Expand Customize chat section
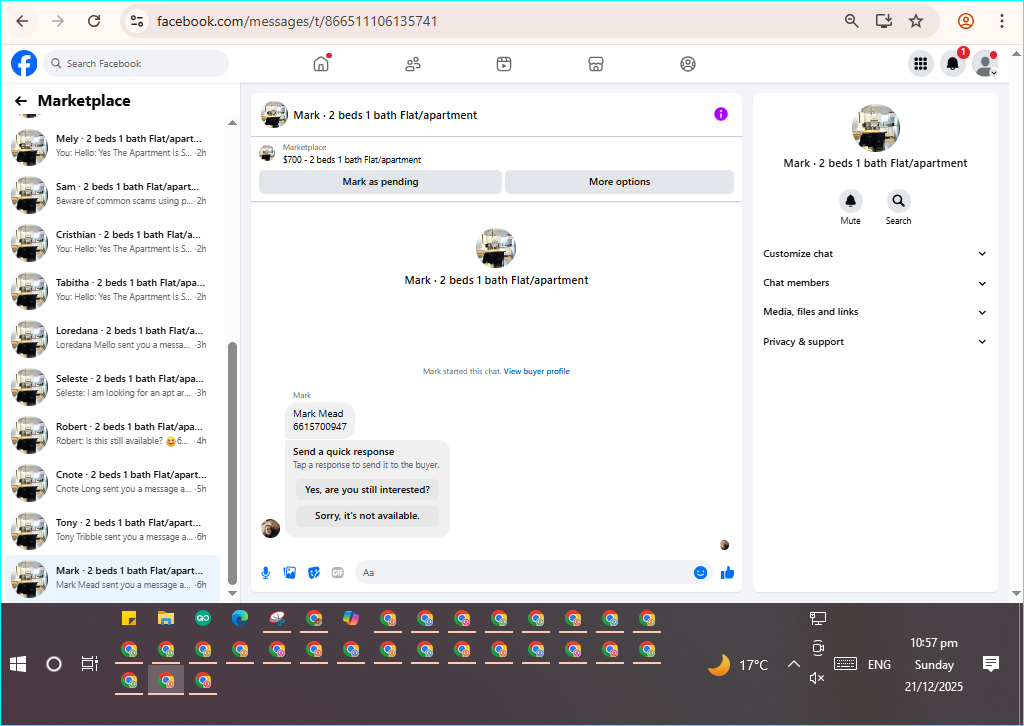The height and width of the screenshot is (726, 1024). point(875,254)
